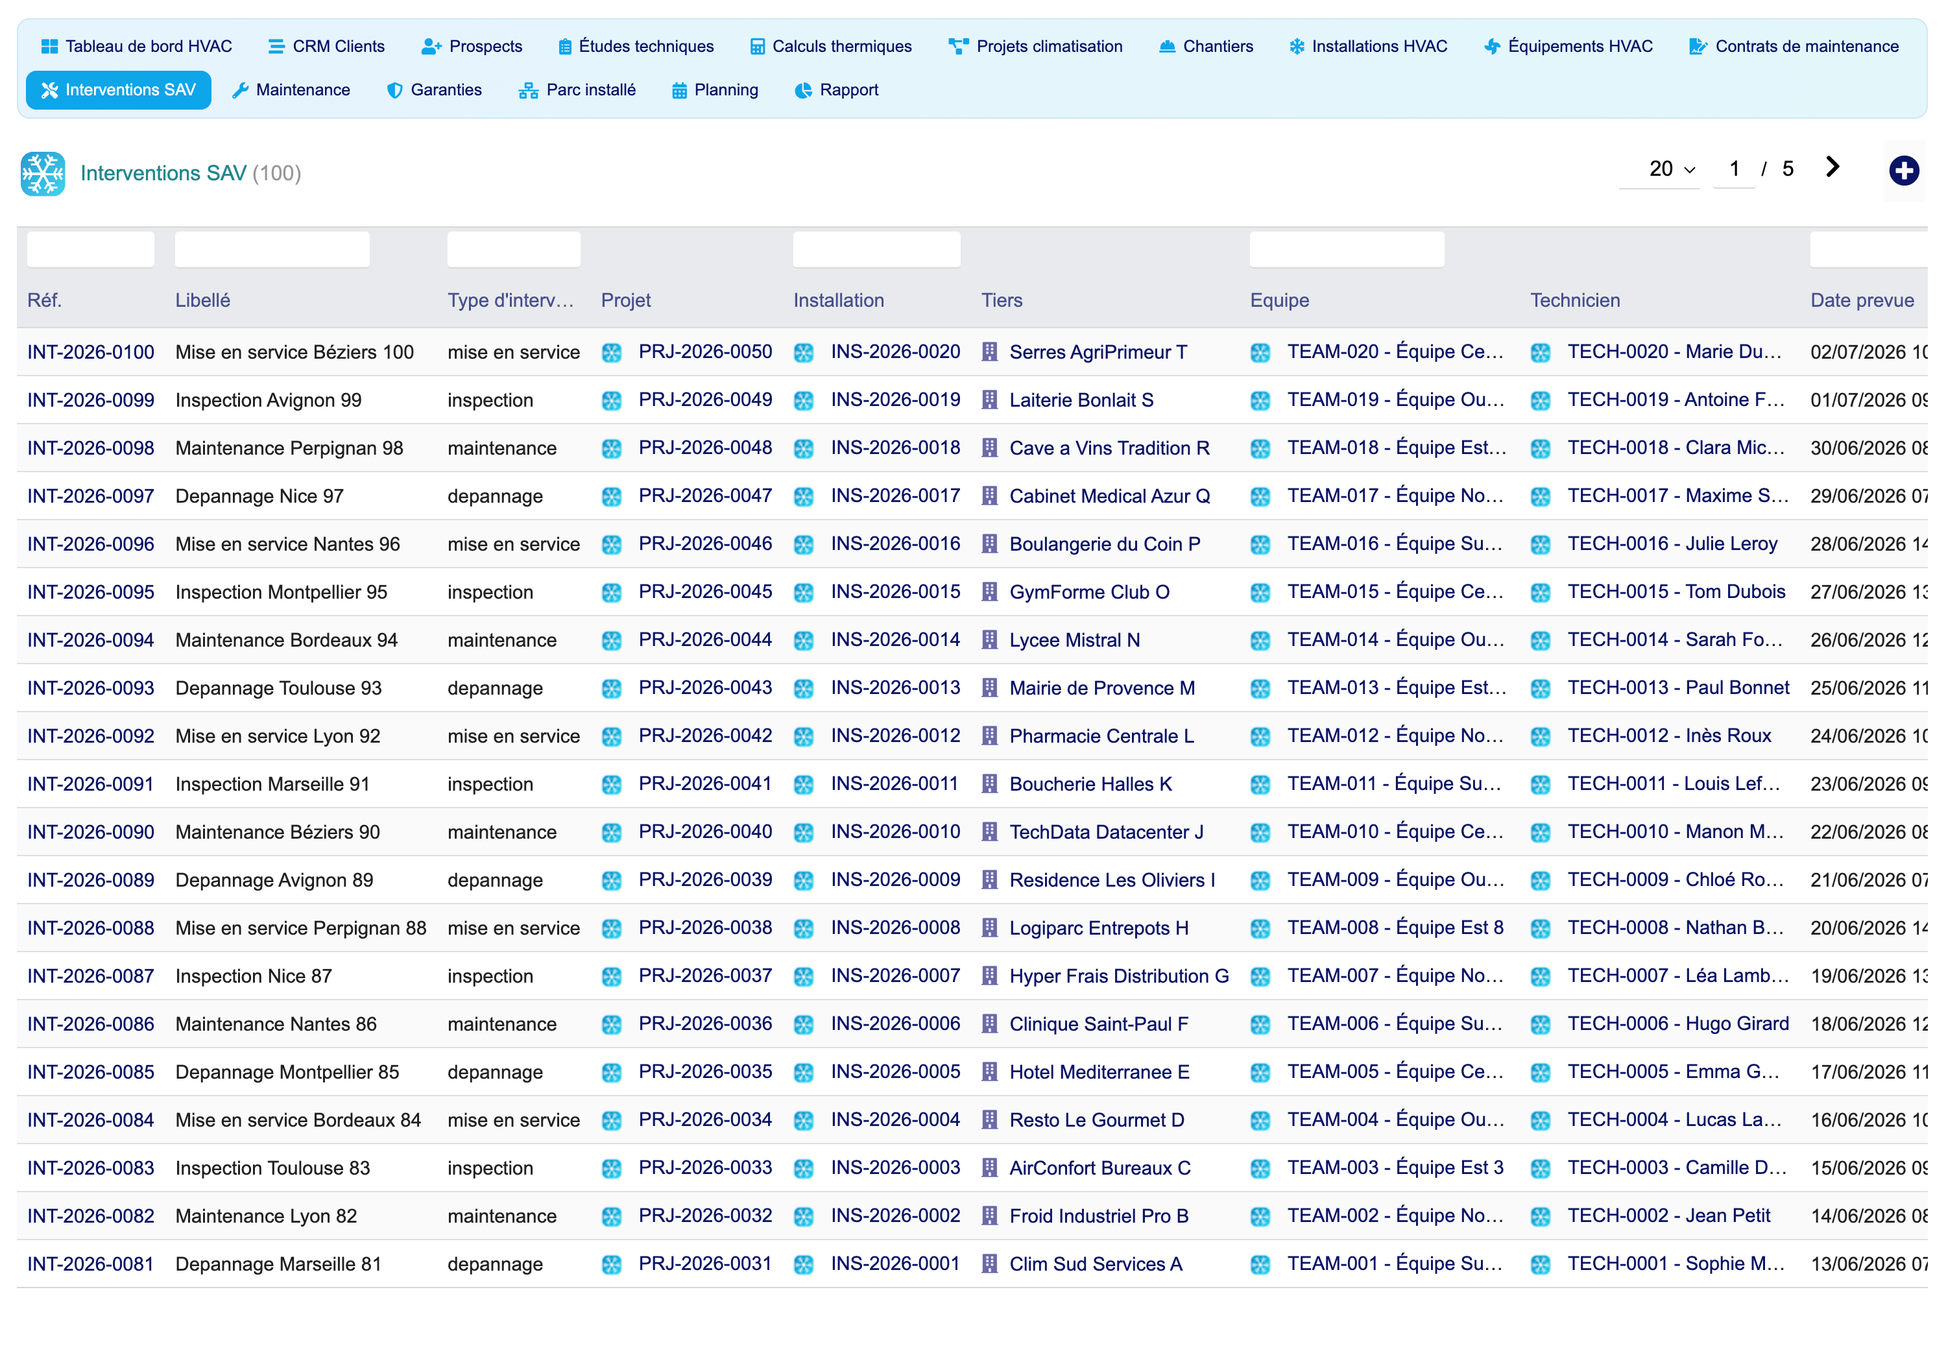The height and width of the screenshot is (1366, 1946).
Task: Click the add new intervention plus icon
Action: click(x=1903, y=171)
